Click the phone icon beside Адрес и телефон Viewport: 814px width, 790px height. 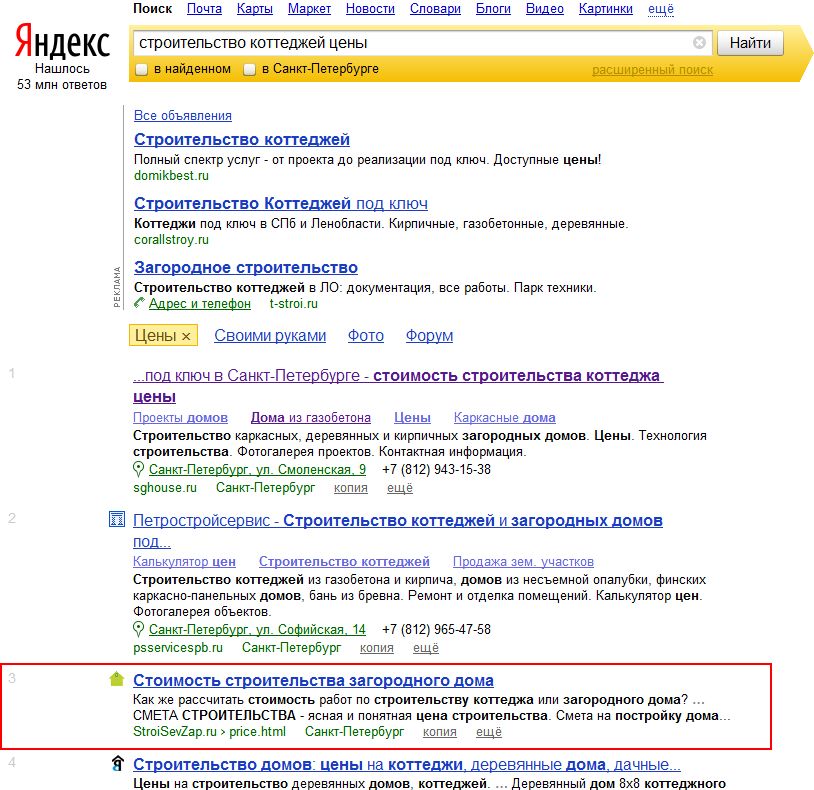point(139,303)
